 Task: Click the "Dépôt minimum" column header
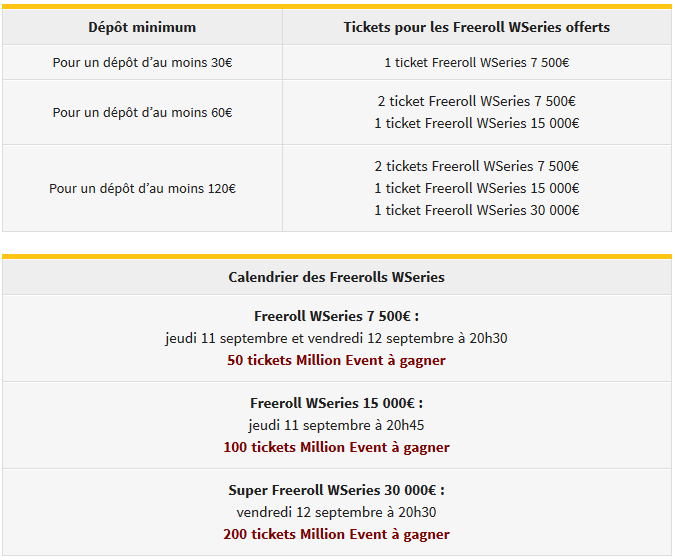[x=142, y=27]
